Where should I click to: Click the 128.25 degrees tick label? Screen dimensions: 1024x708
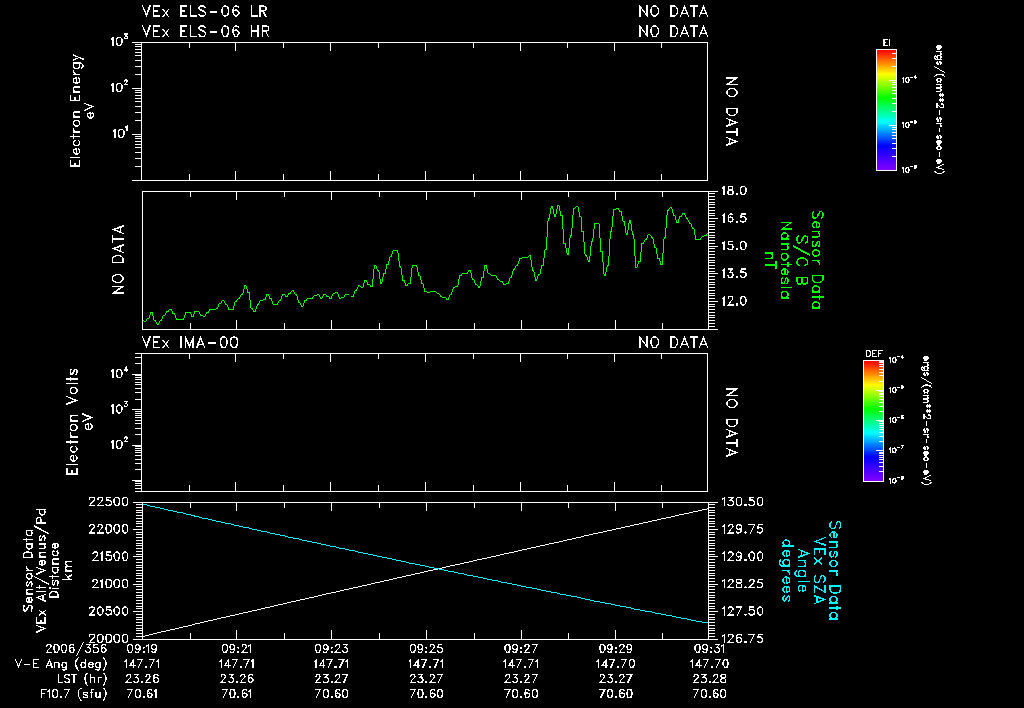pos(742,584)
